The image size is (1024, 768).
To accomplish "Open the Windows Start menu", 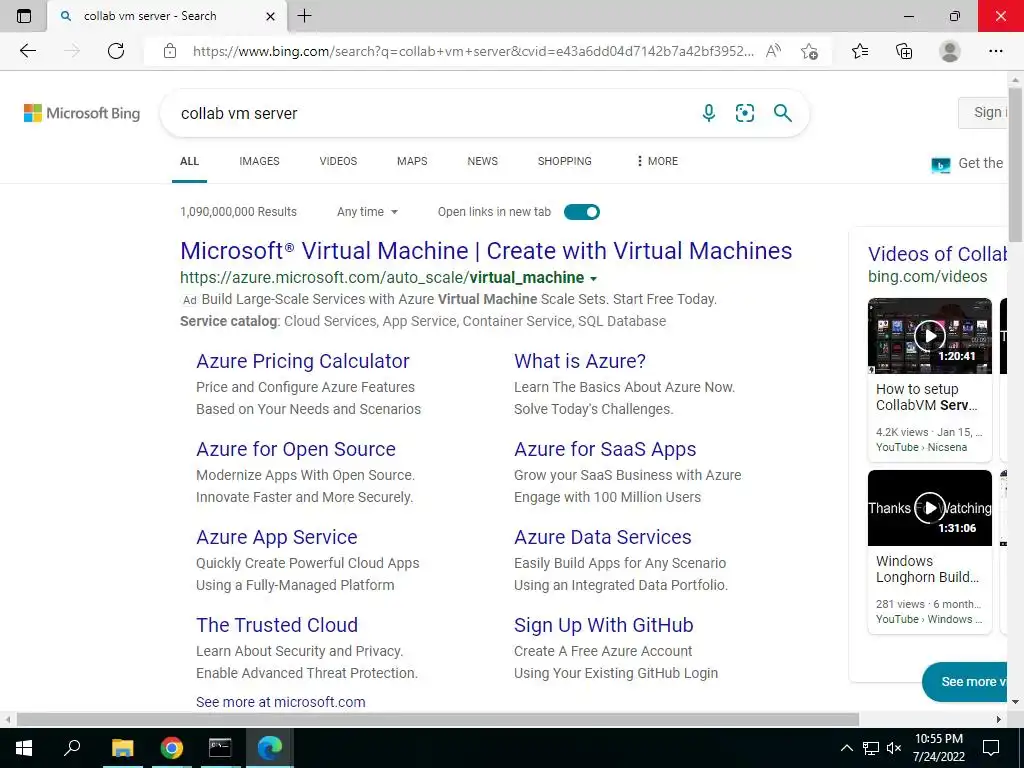I will coord(24,748).
